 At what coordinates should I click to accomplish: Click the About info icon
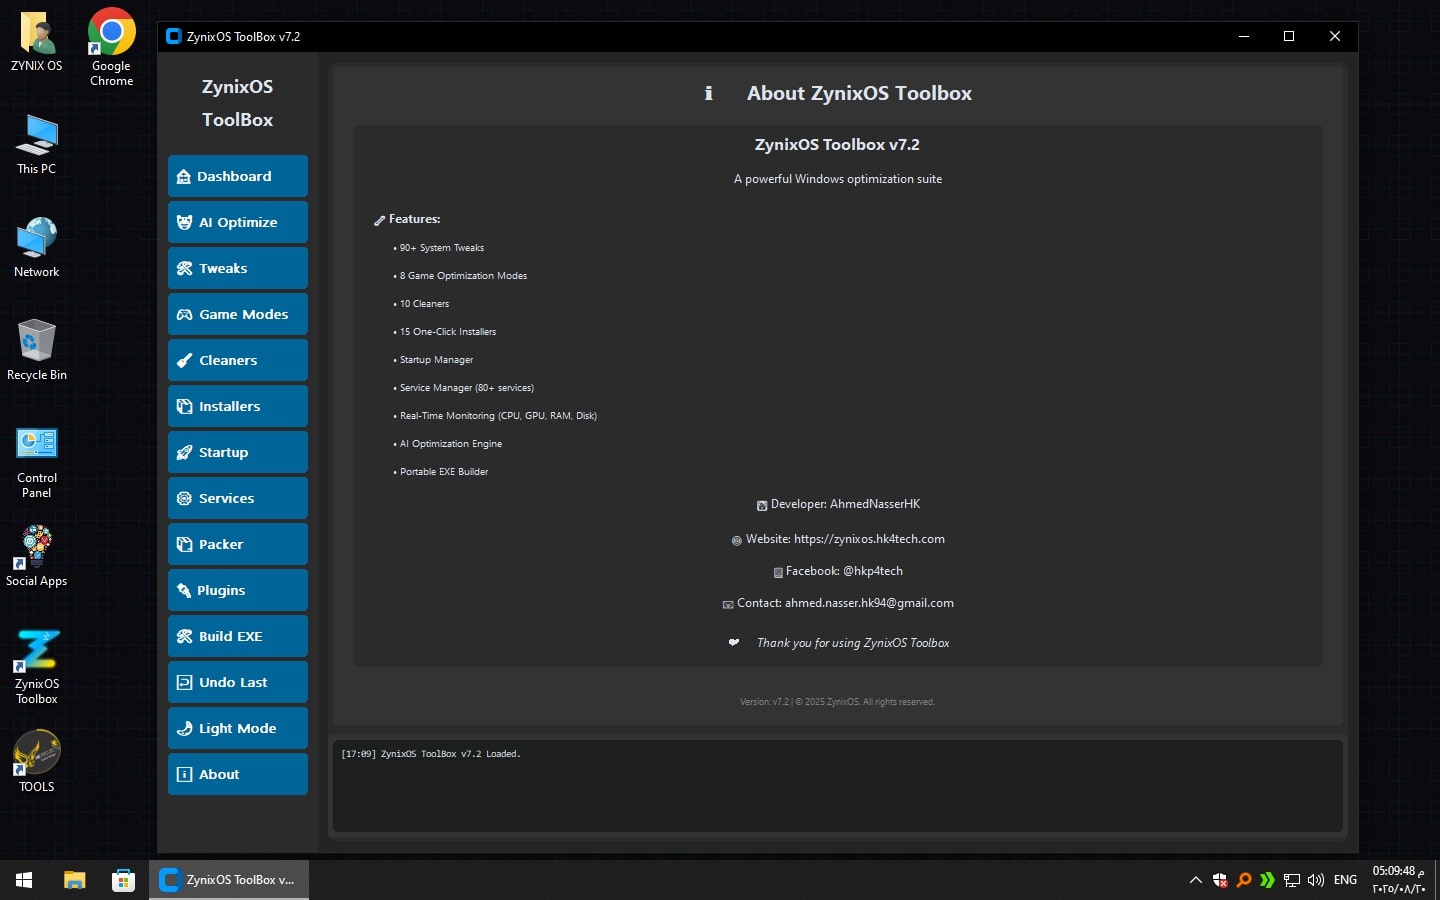pos(184,775)
